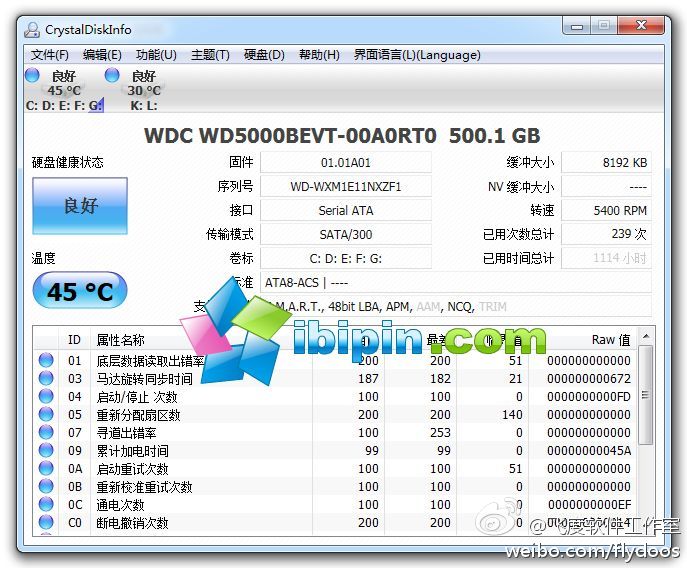Select the 断电撤销次数 row

pyautogui.click(x=335, y=522)
